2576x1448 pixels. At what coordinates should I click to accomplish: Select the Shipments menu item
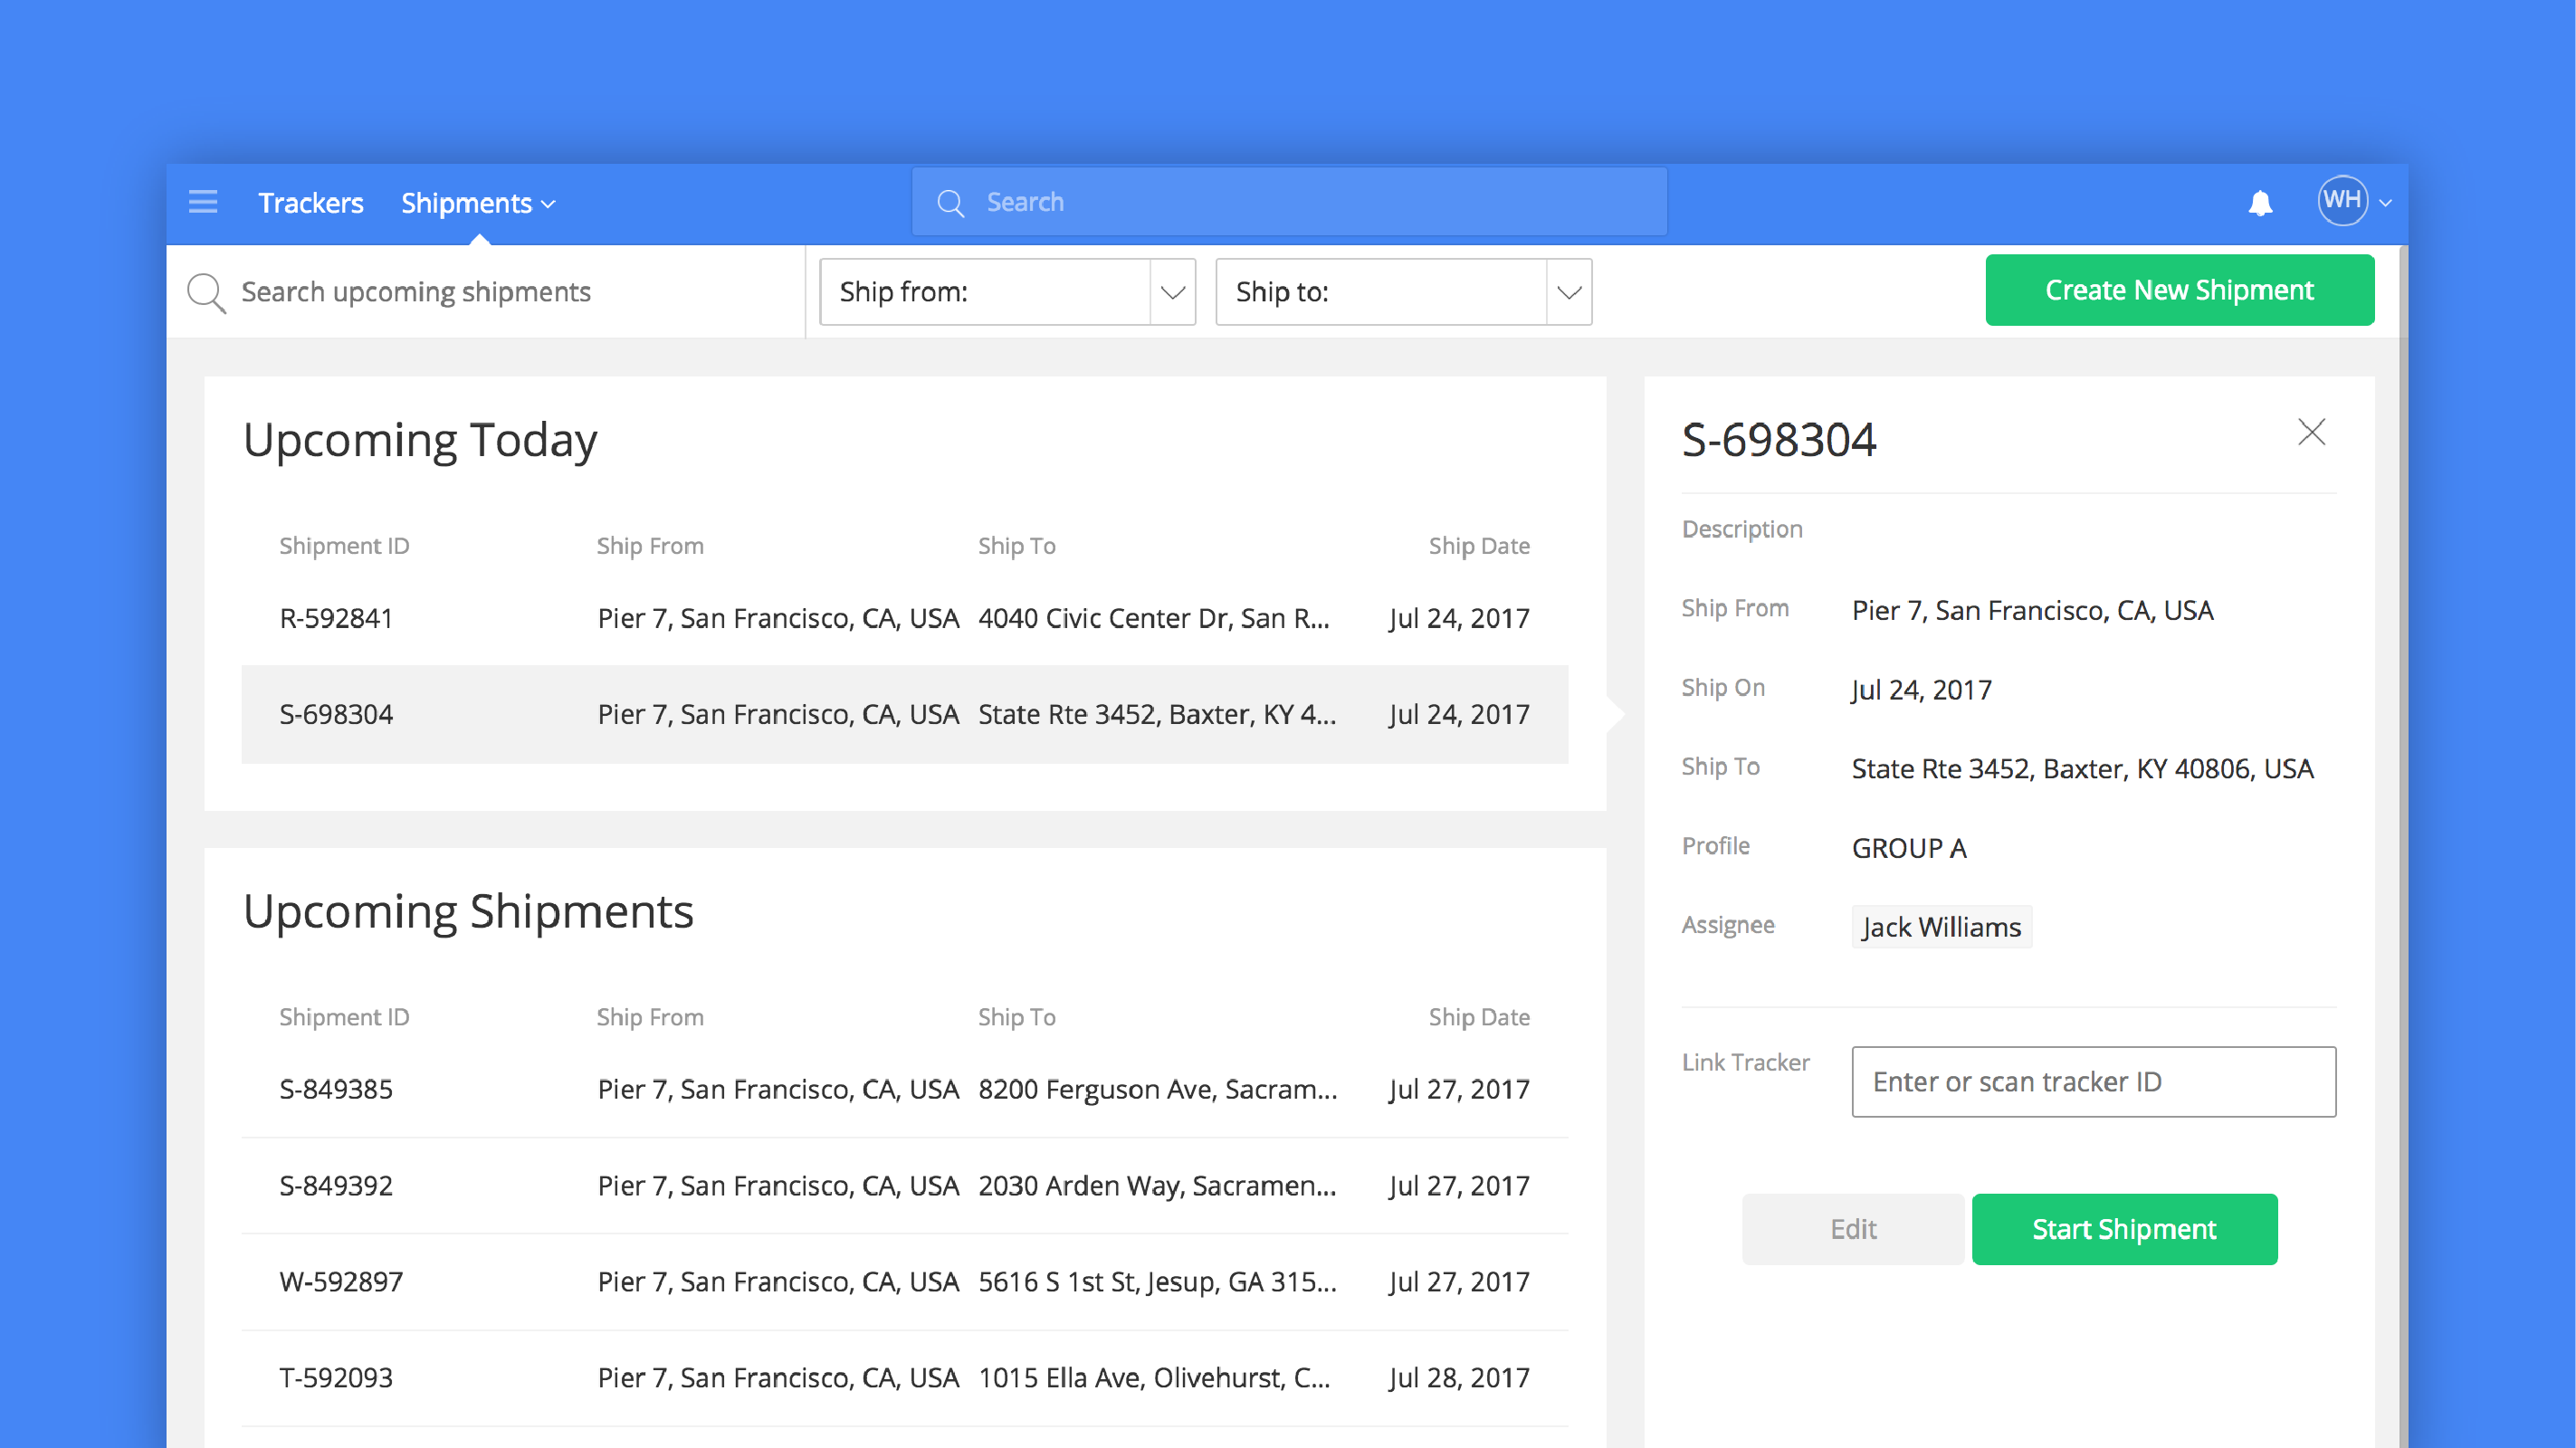[466, 202]
